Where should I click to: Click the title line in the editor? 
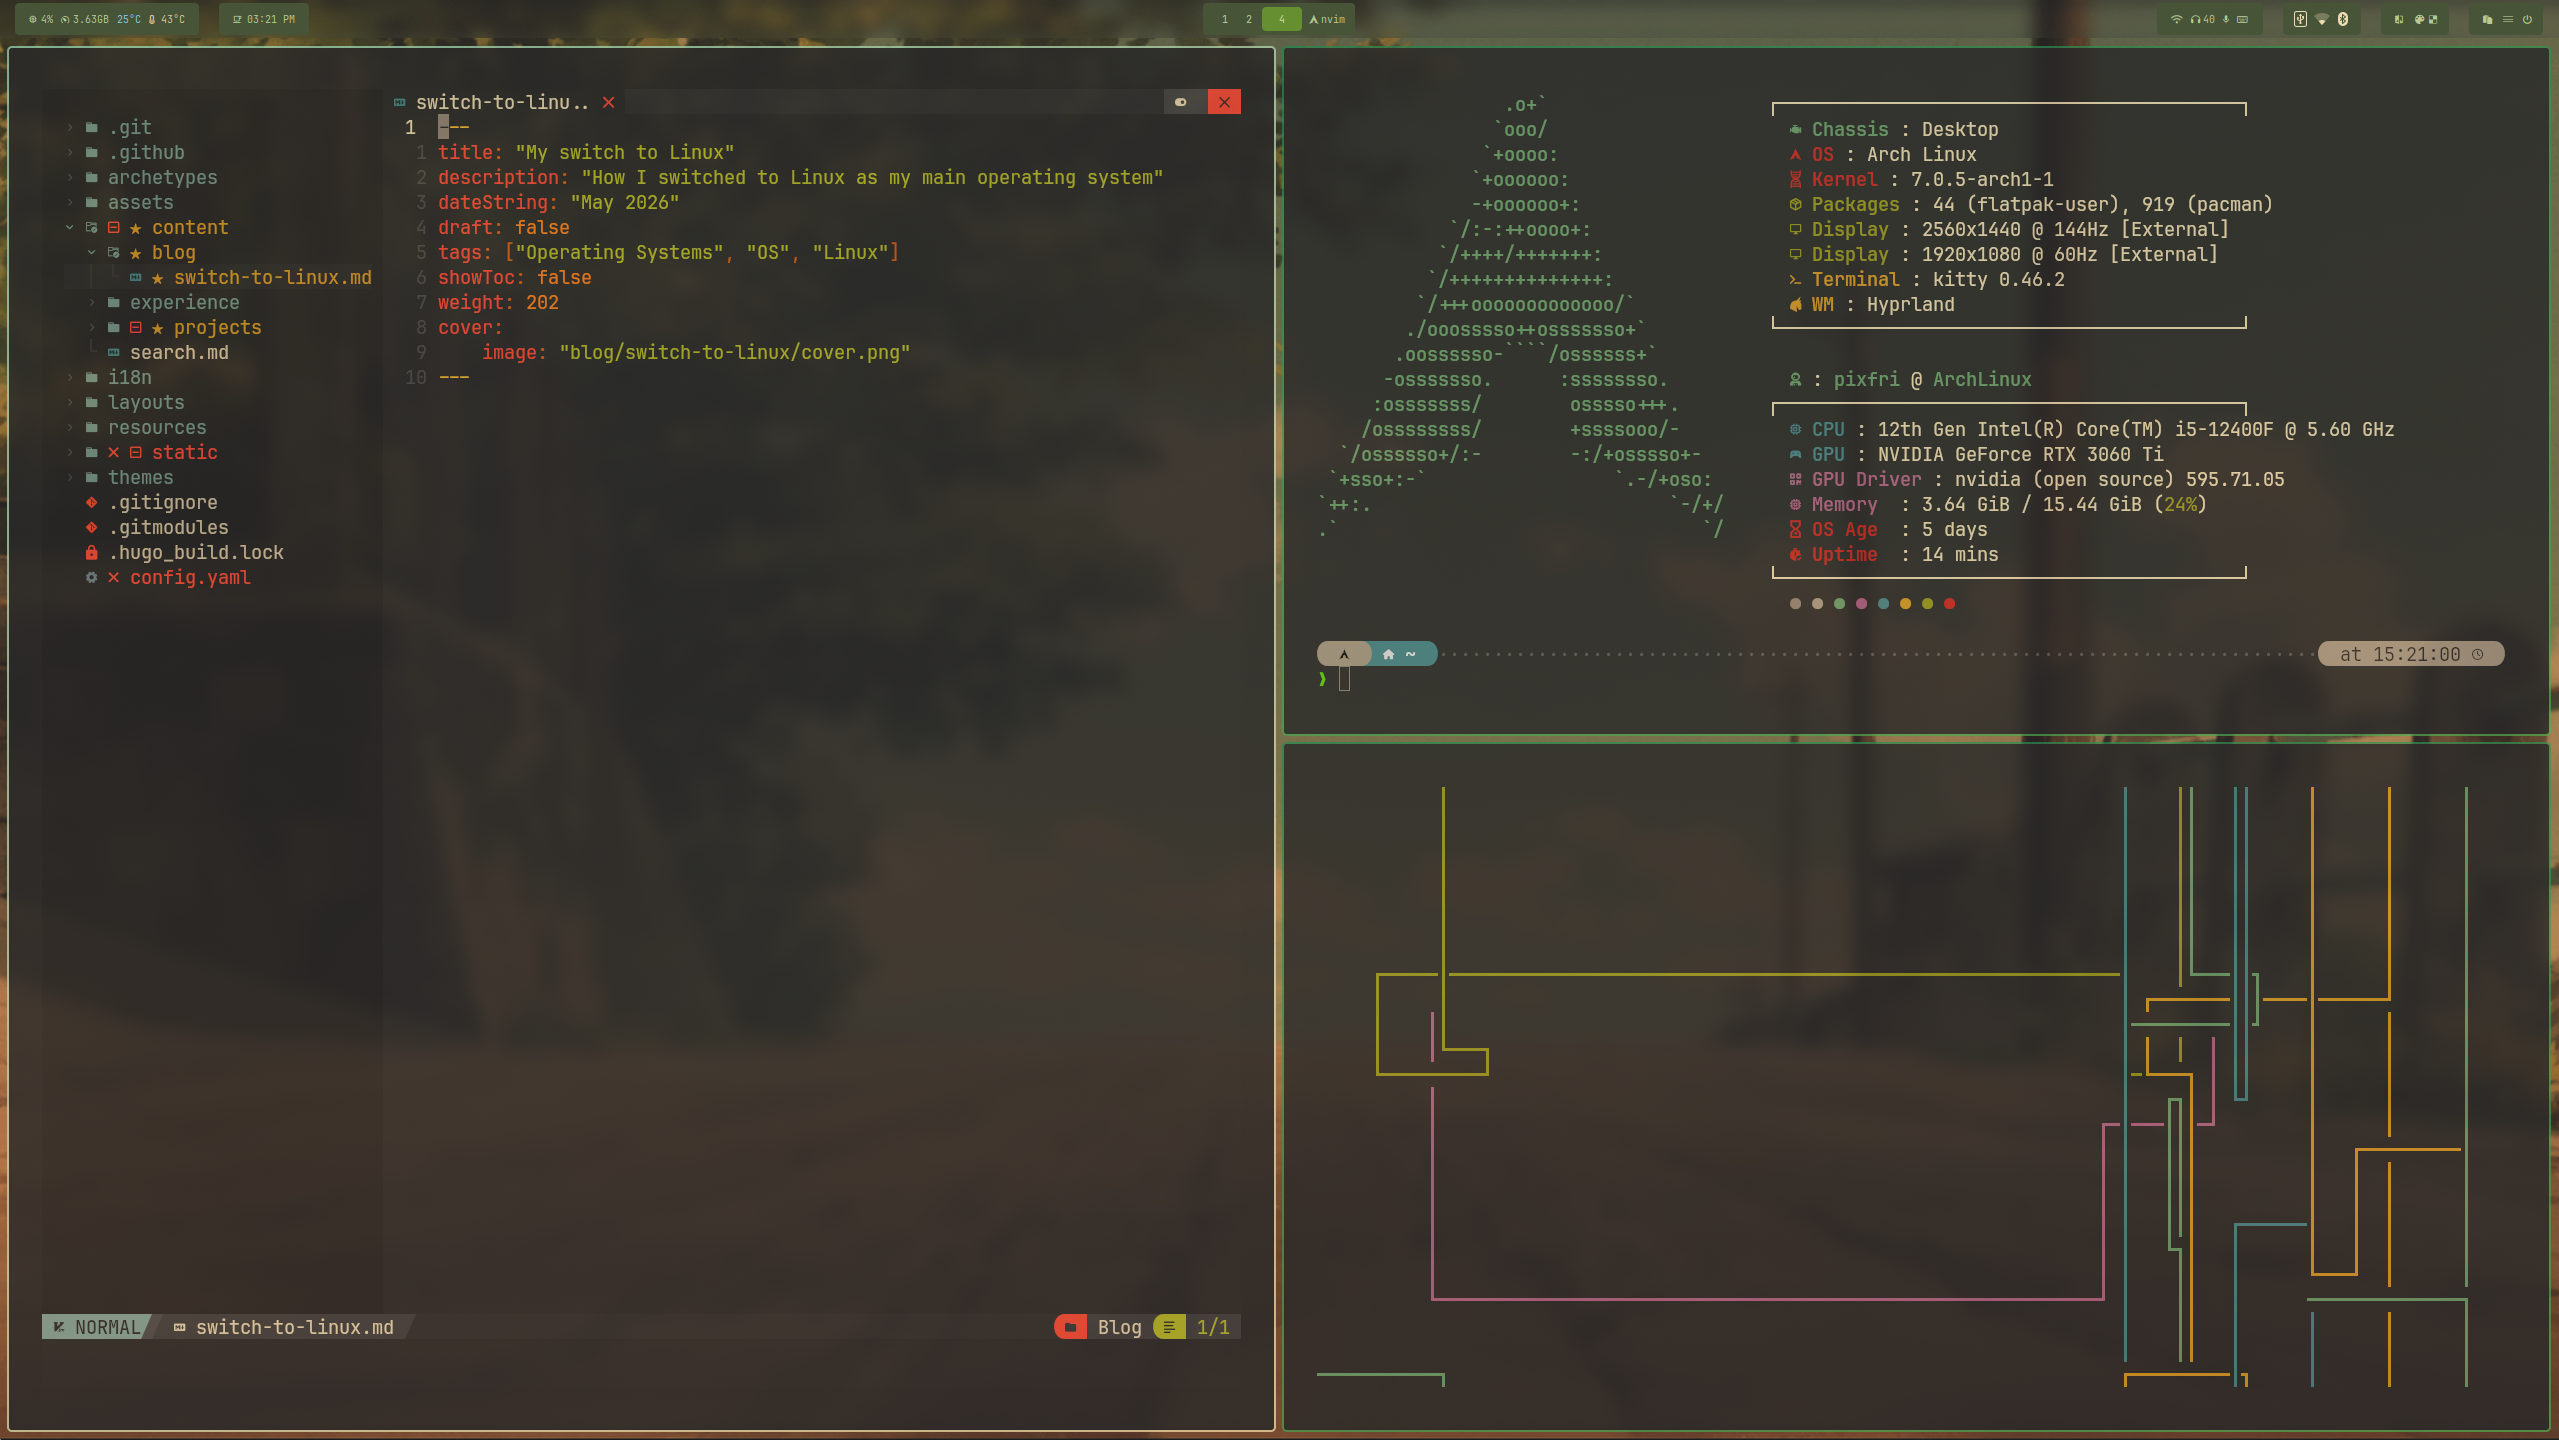(x=586, y=152)
